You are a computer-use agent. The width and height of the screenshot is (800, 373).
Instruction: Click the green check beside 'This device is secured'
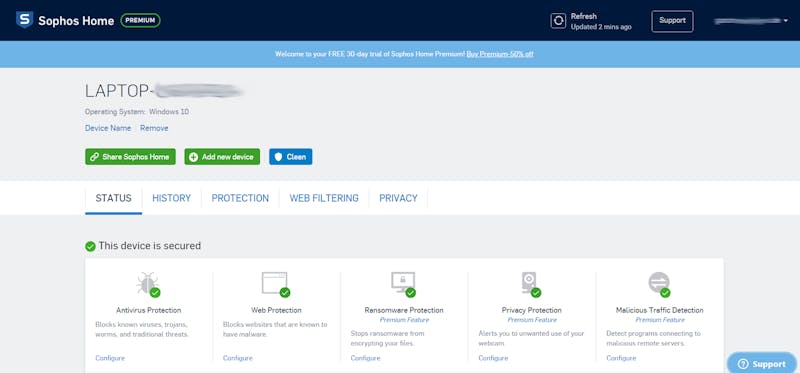point(90,246)
